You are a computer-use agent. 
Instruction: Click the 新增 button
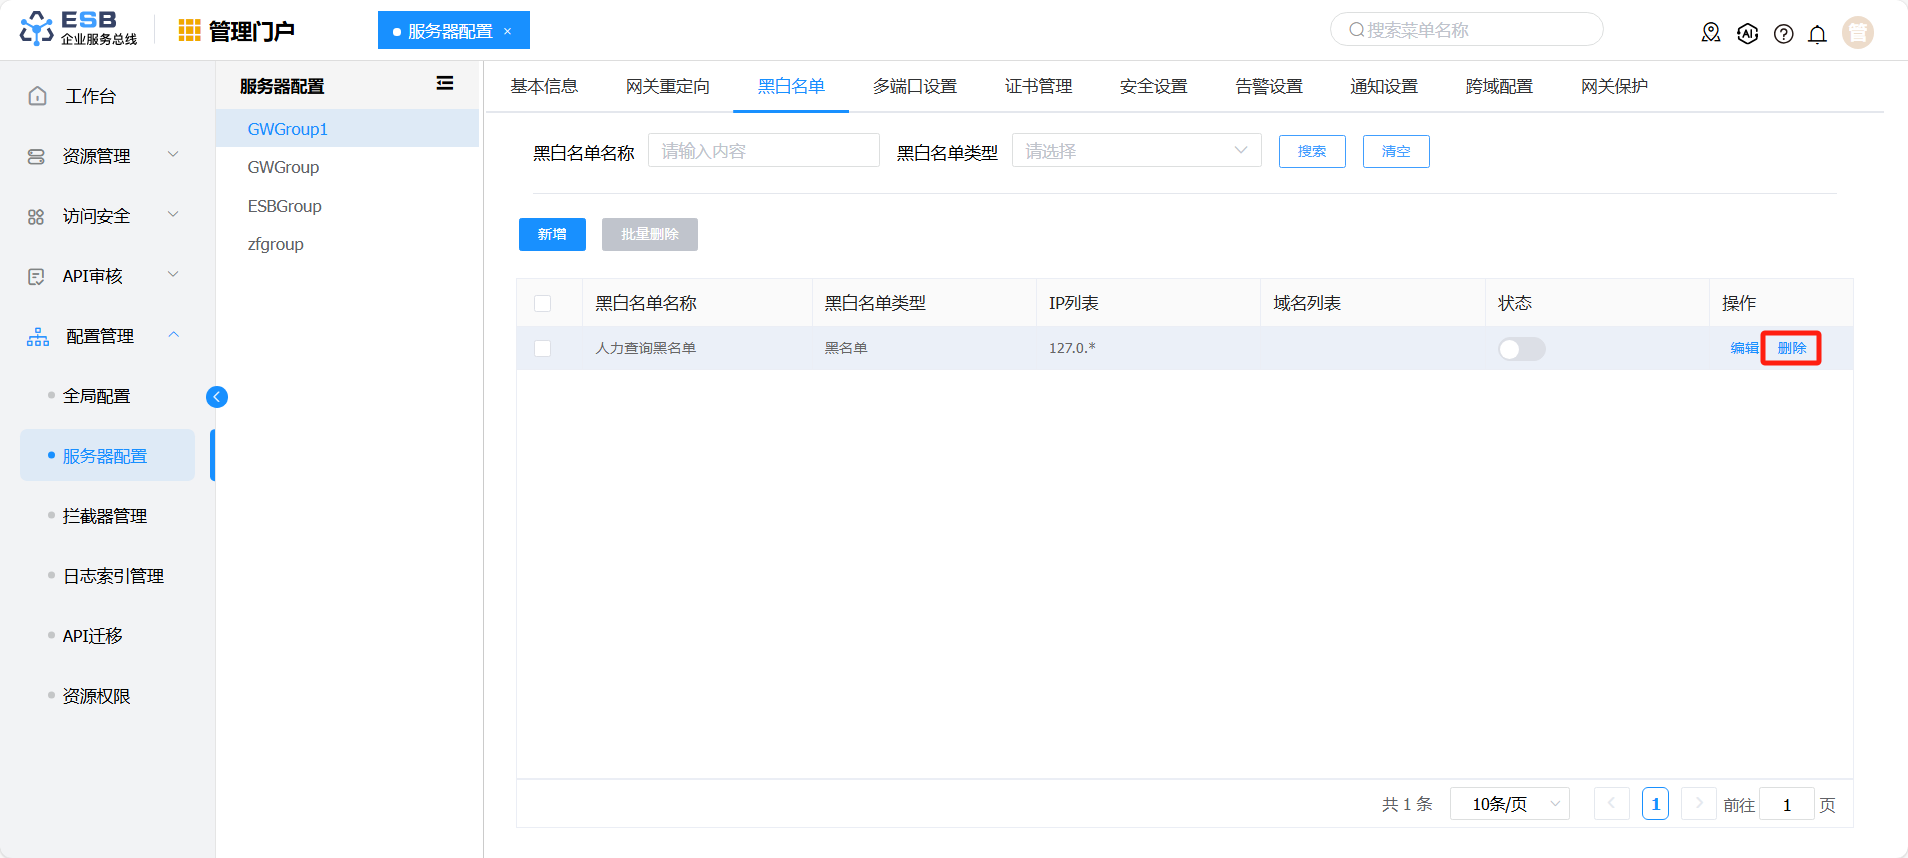552,234
